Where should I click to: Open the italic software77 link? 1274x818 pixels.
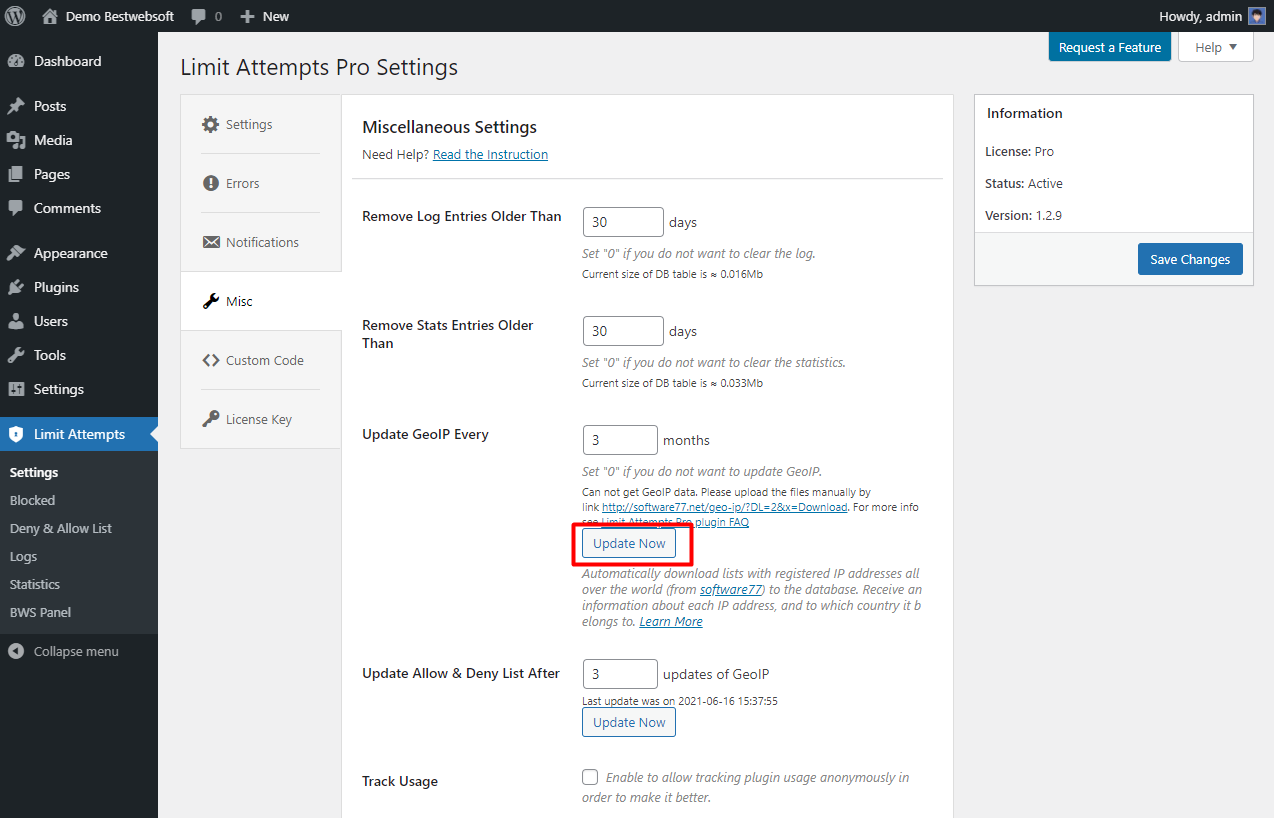731,590
